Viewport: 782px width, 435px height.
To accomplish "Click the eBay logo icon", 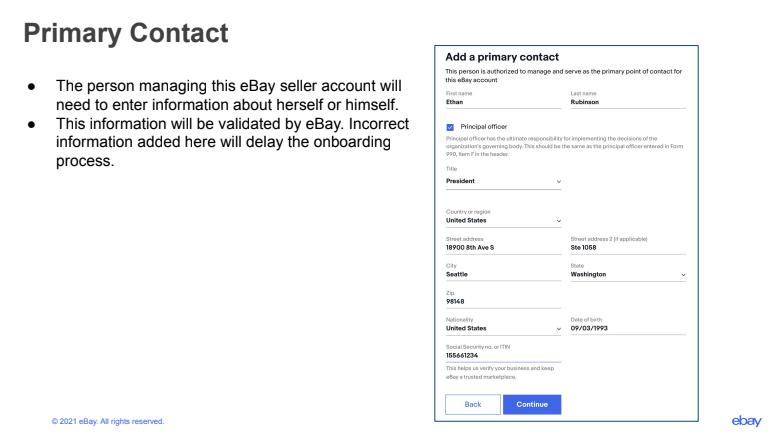I will [746, 421].
